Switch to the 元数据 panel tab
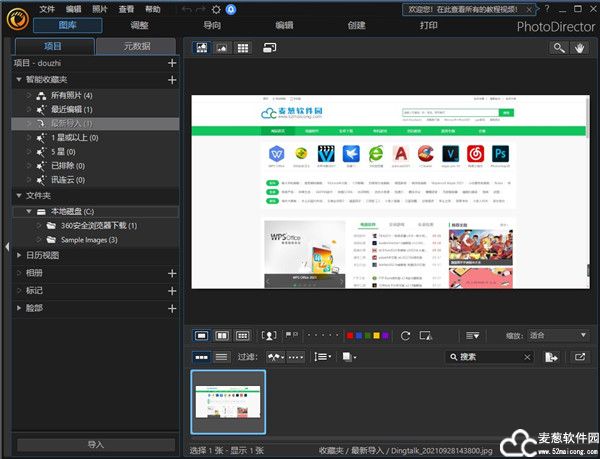The width and height of the screenshot is (600, 459). coord(135,46)
